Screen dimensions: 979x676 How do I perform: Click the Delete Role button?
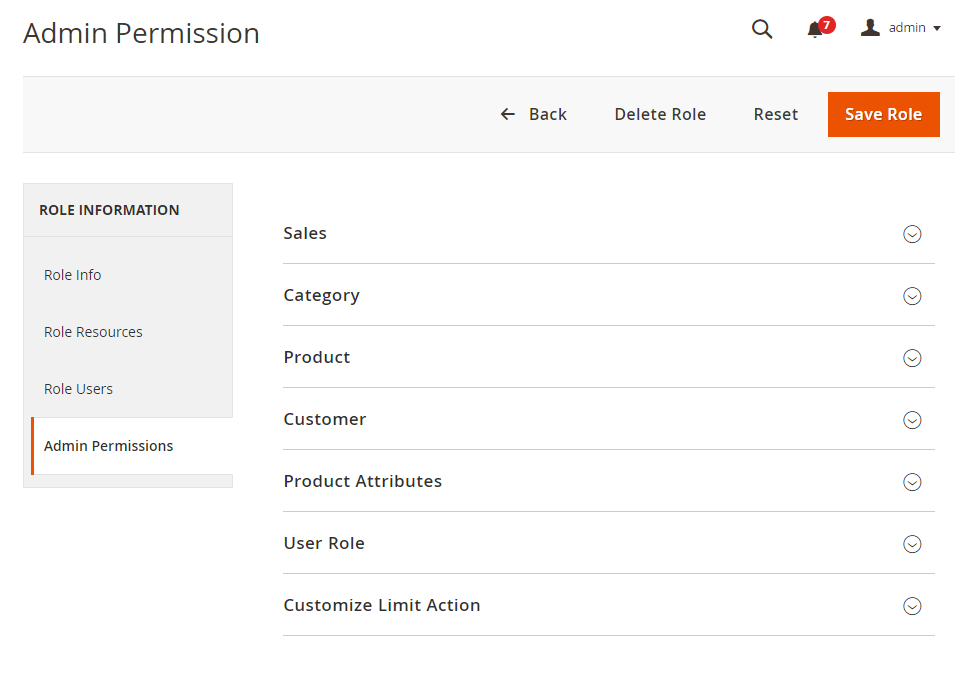[660, 114]
